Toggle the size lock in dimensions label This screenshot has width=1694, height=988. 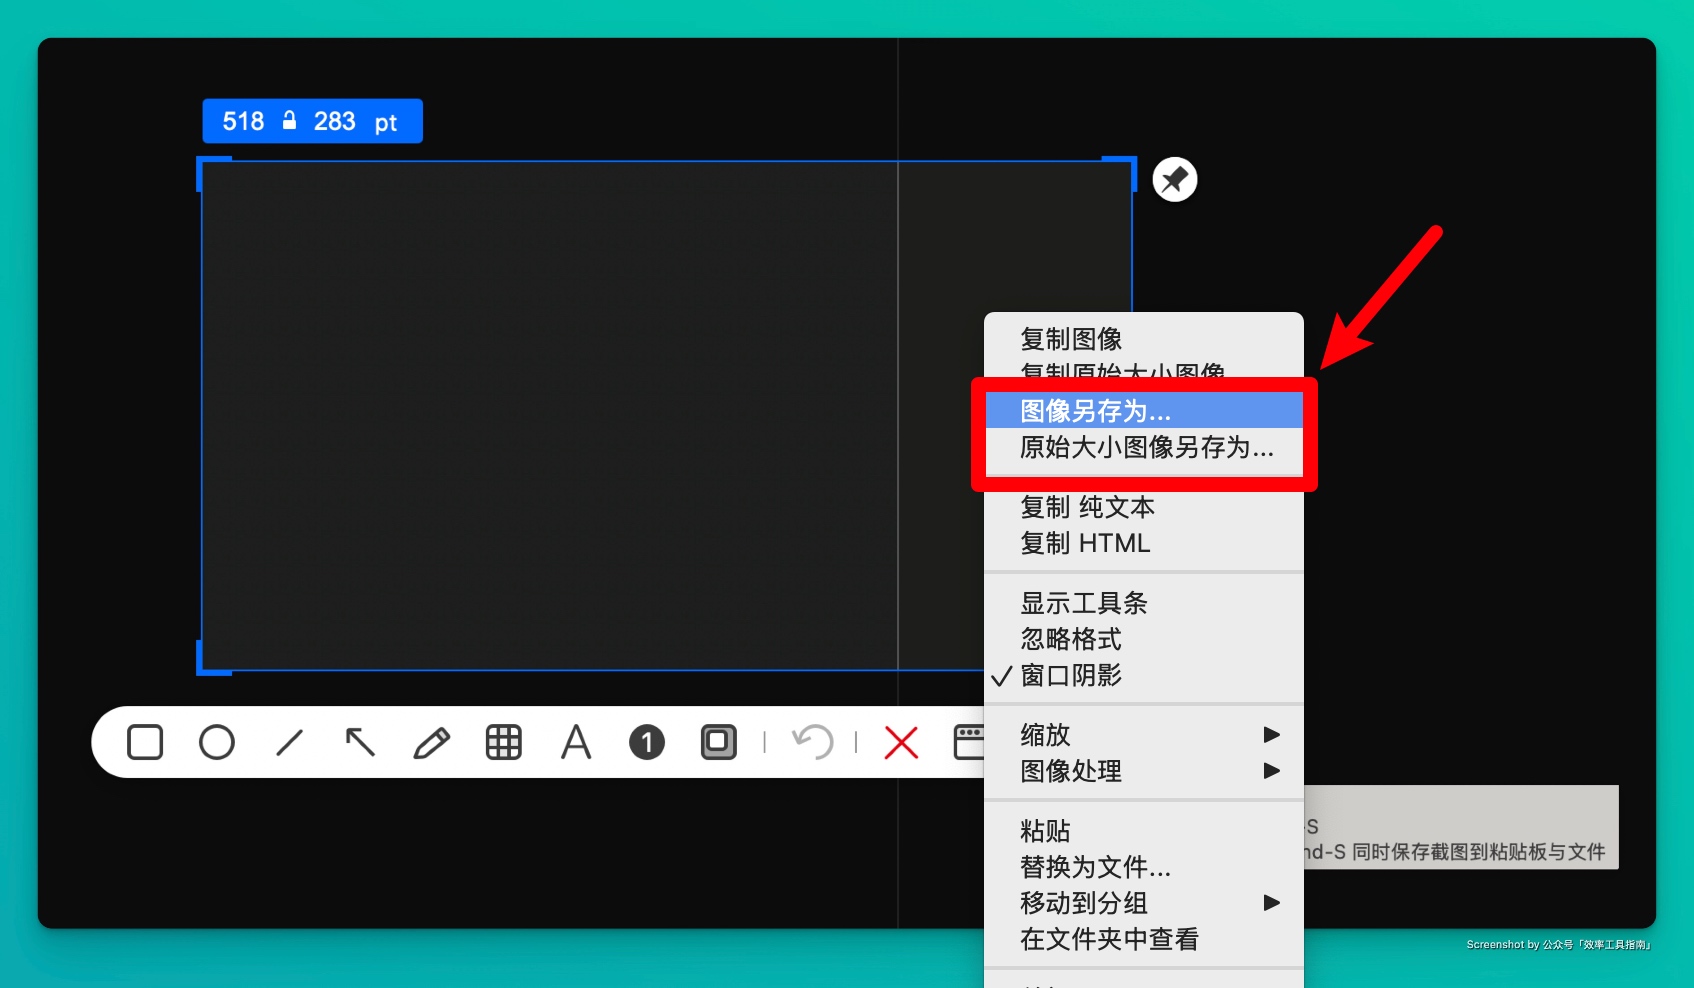[x=289, y=121]
